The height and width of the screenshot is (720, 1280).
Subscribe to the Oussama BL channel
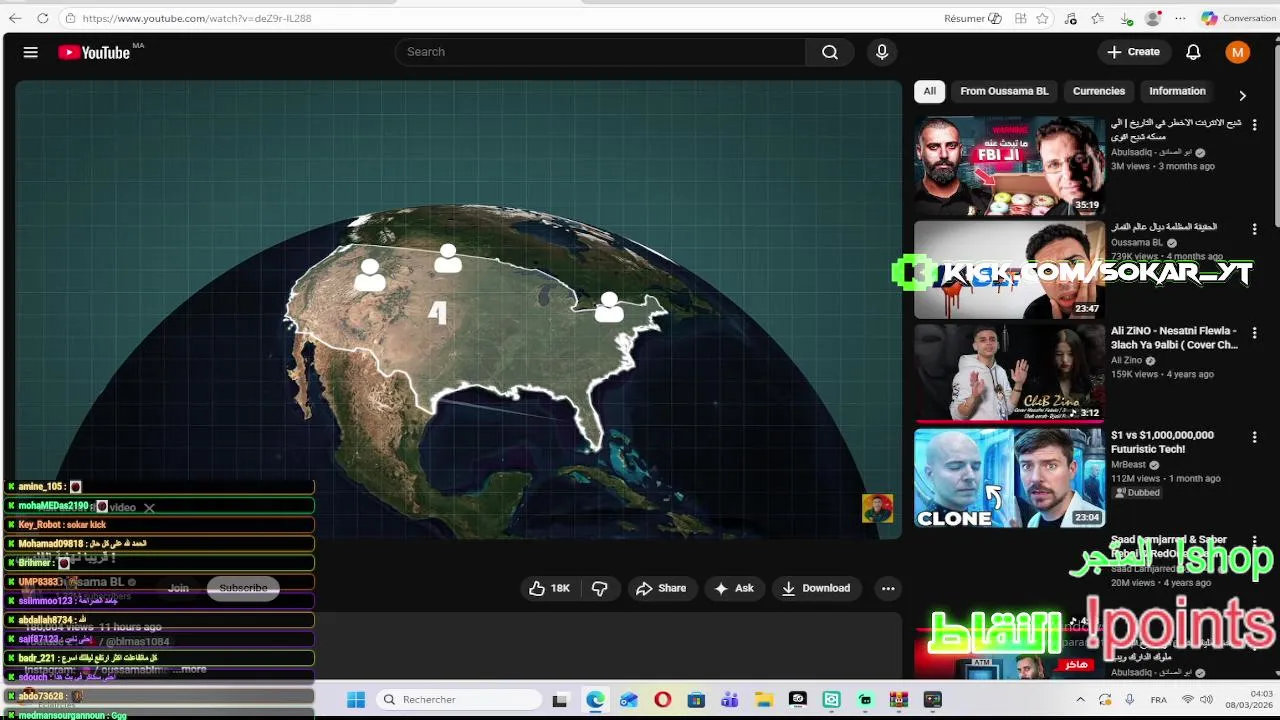(243, 588)
